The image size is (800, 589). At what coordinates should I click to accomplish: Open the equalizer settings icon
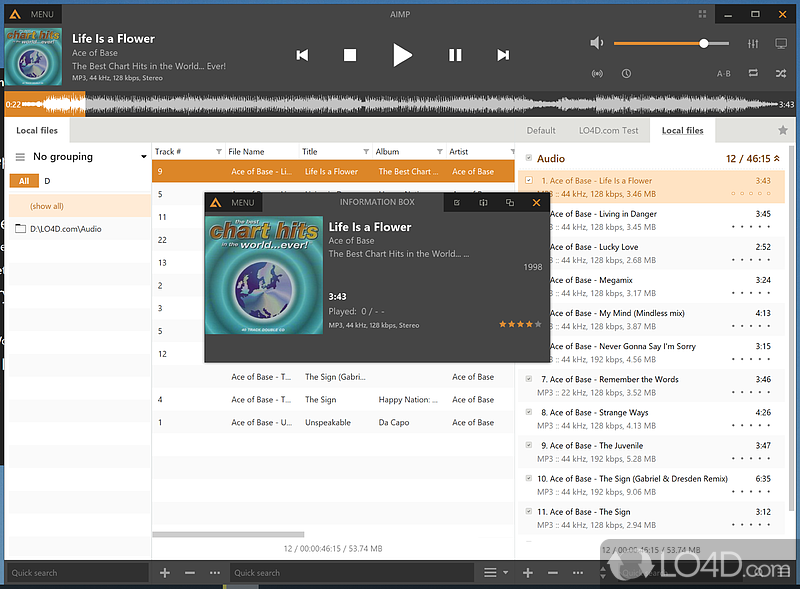coord(753,44)
